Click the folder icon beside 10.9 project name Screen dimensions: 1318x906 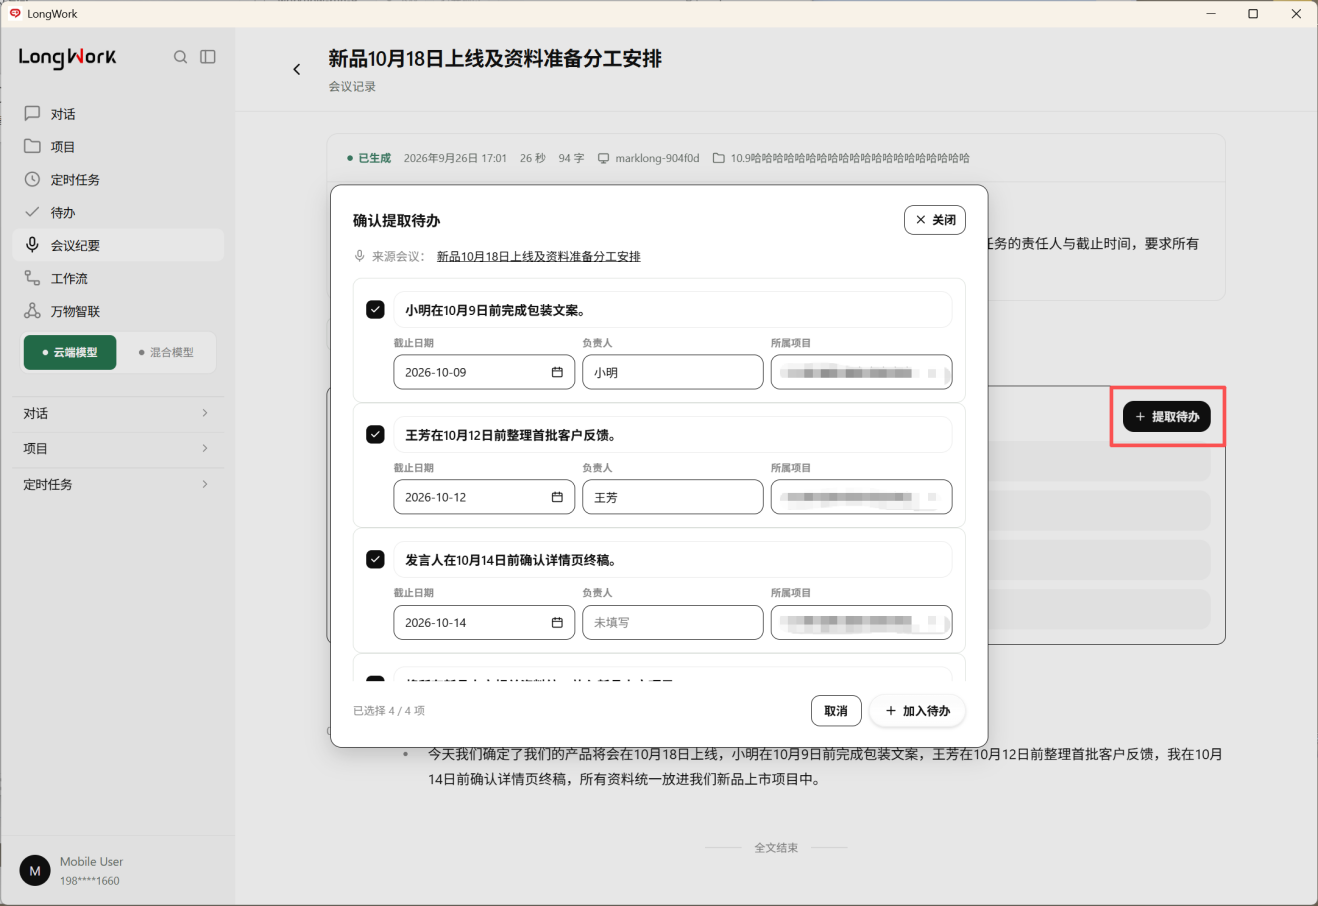point(719,158)
